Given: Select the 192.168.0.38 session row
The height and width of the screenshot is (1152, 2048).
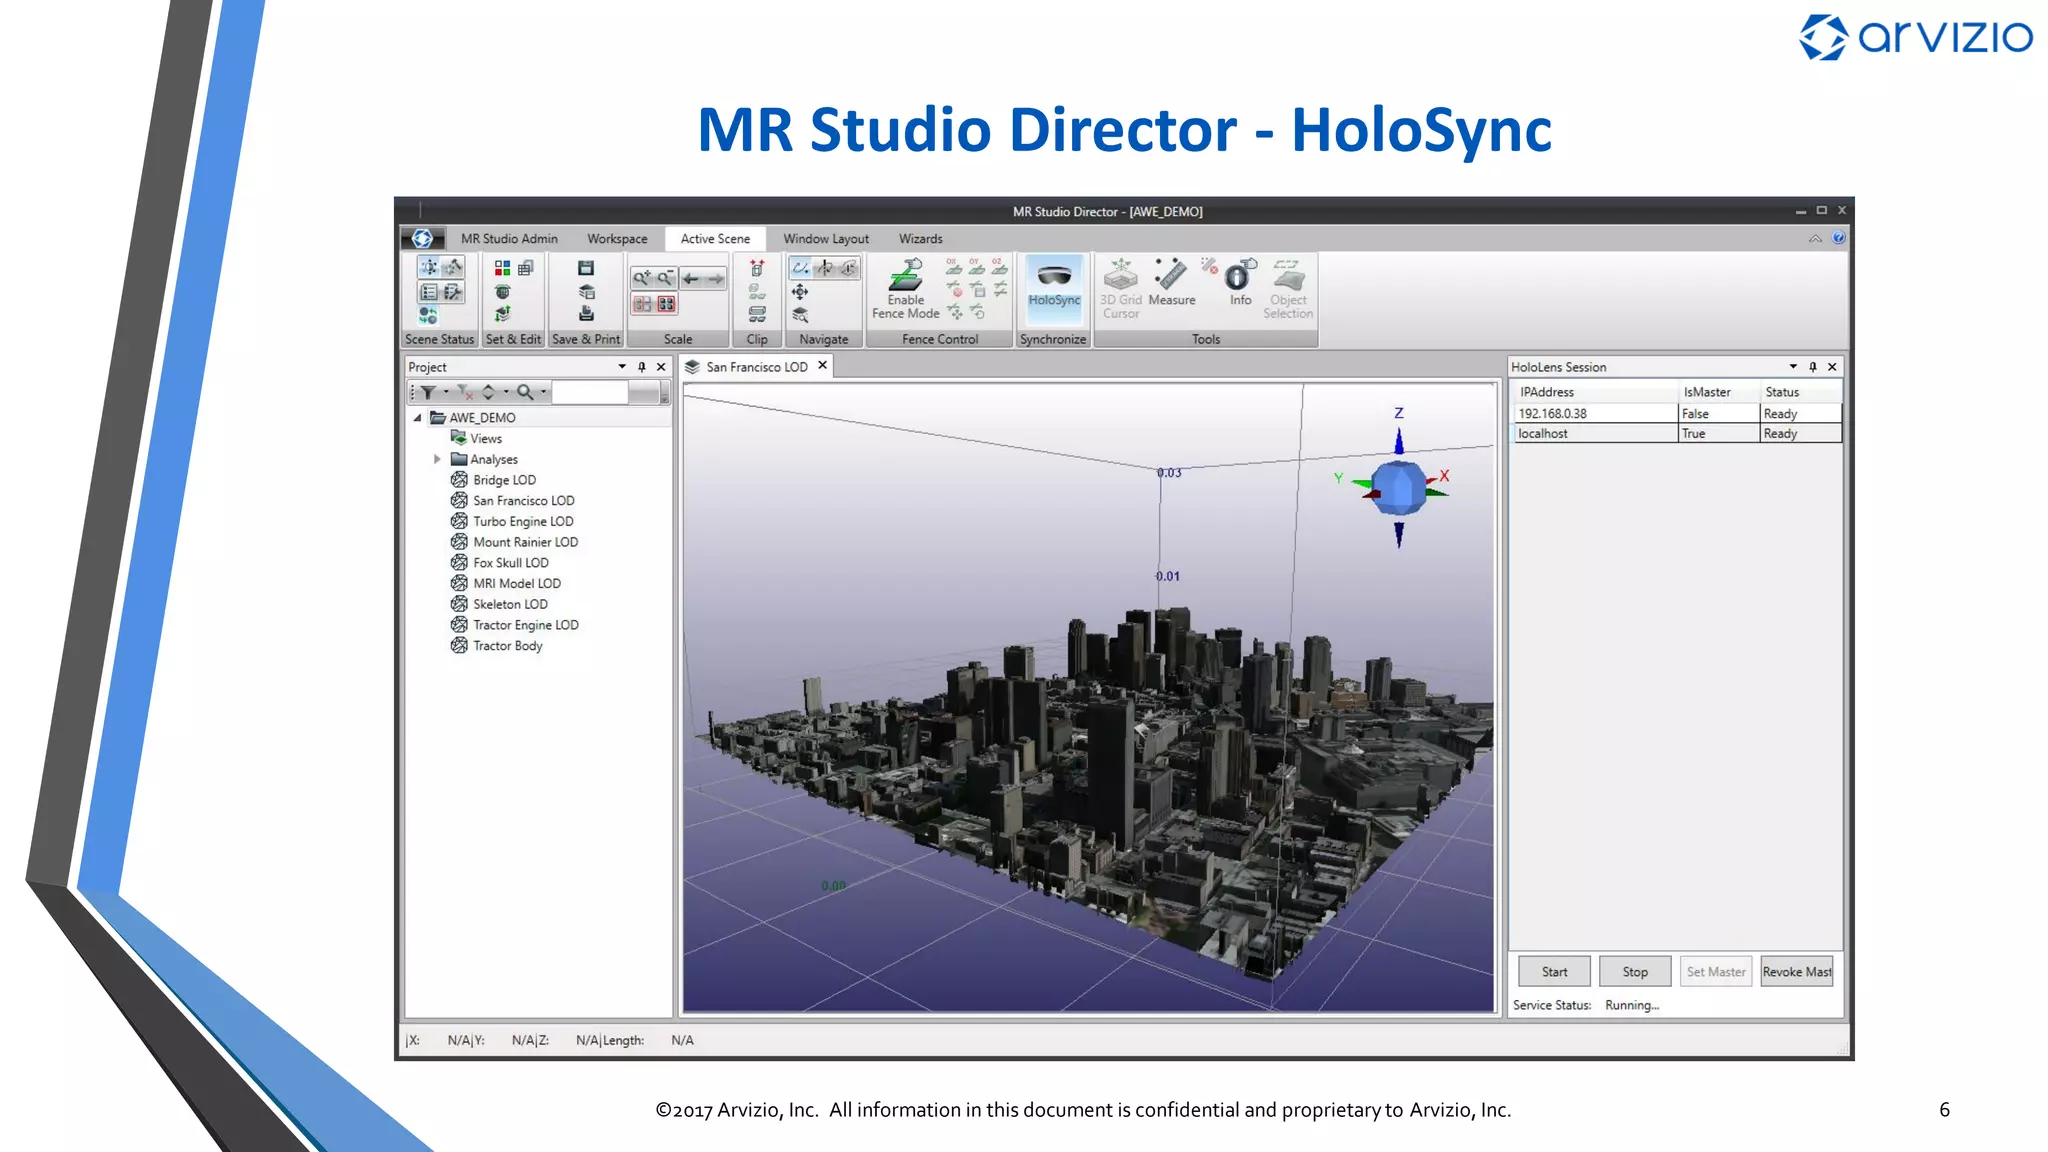Looking at the screenshot, I should (1677, 413).
